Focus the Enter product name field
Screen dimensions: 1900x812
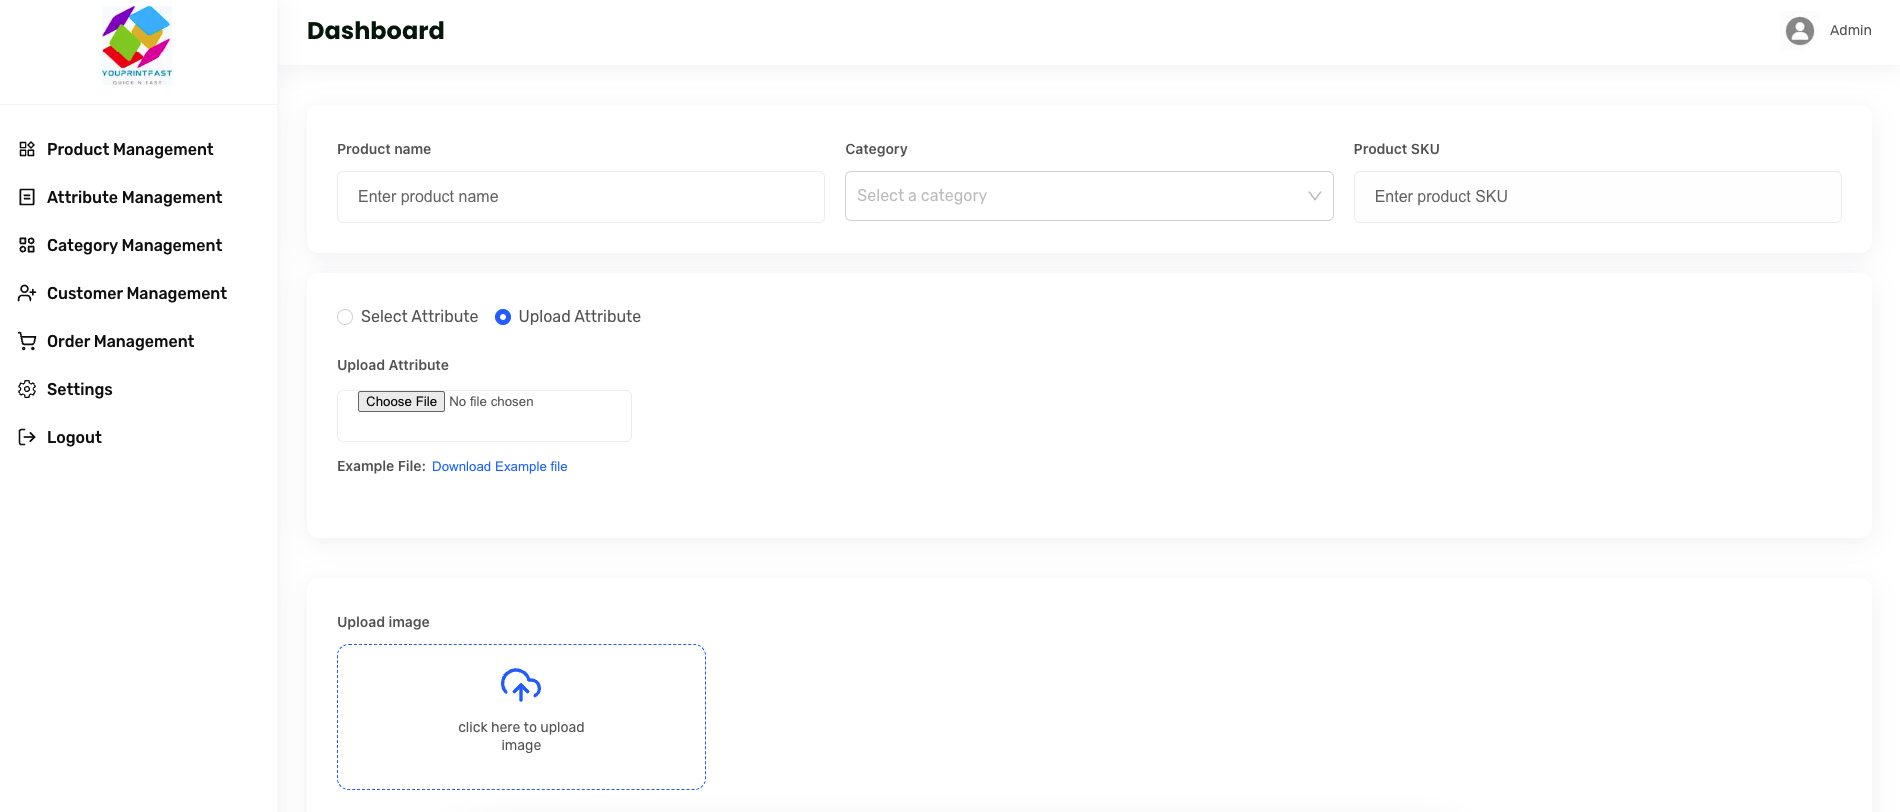click(580, 197)
